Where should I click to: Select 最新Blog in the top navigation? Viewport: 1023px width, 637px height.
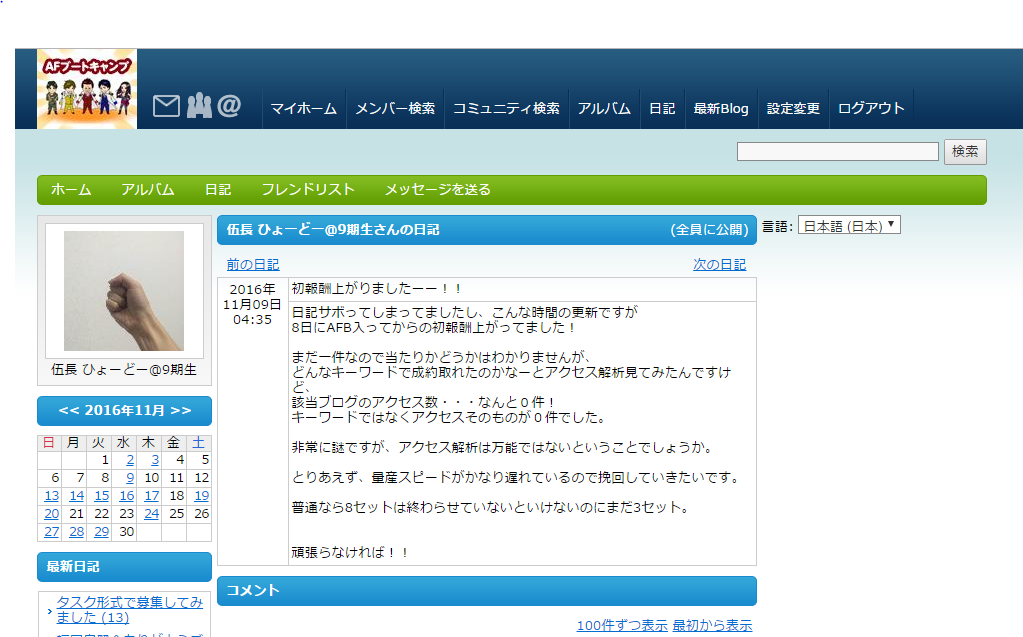point(720,109)
